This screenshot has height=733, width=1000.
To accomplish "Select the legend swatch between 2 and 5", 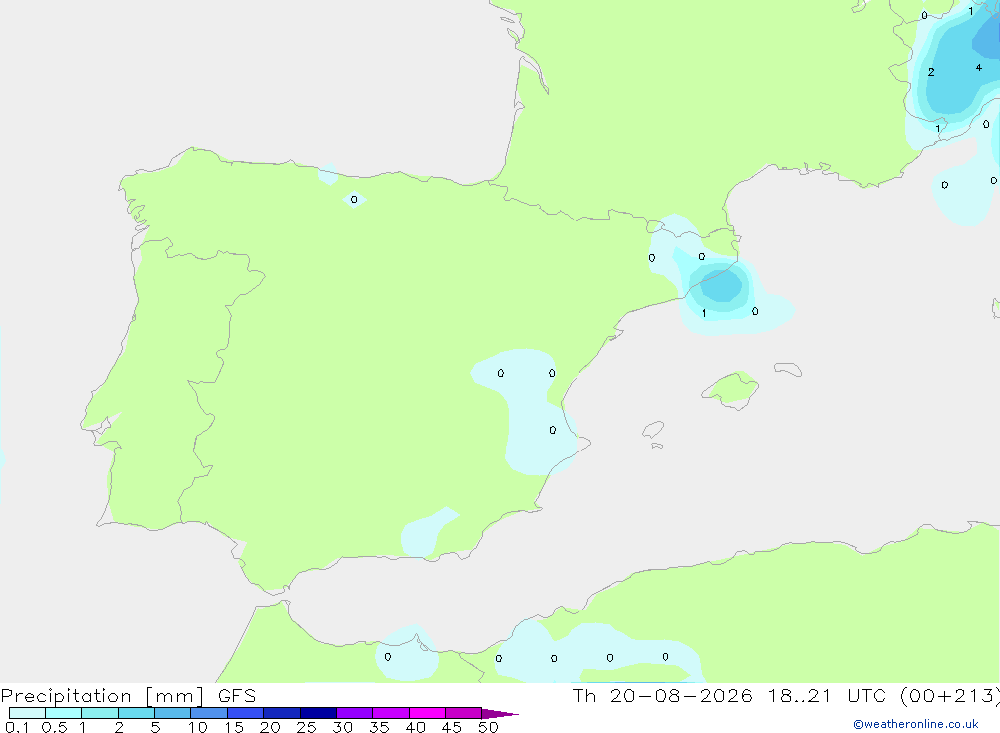I will pyautogui.click(x=136, y=713).
